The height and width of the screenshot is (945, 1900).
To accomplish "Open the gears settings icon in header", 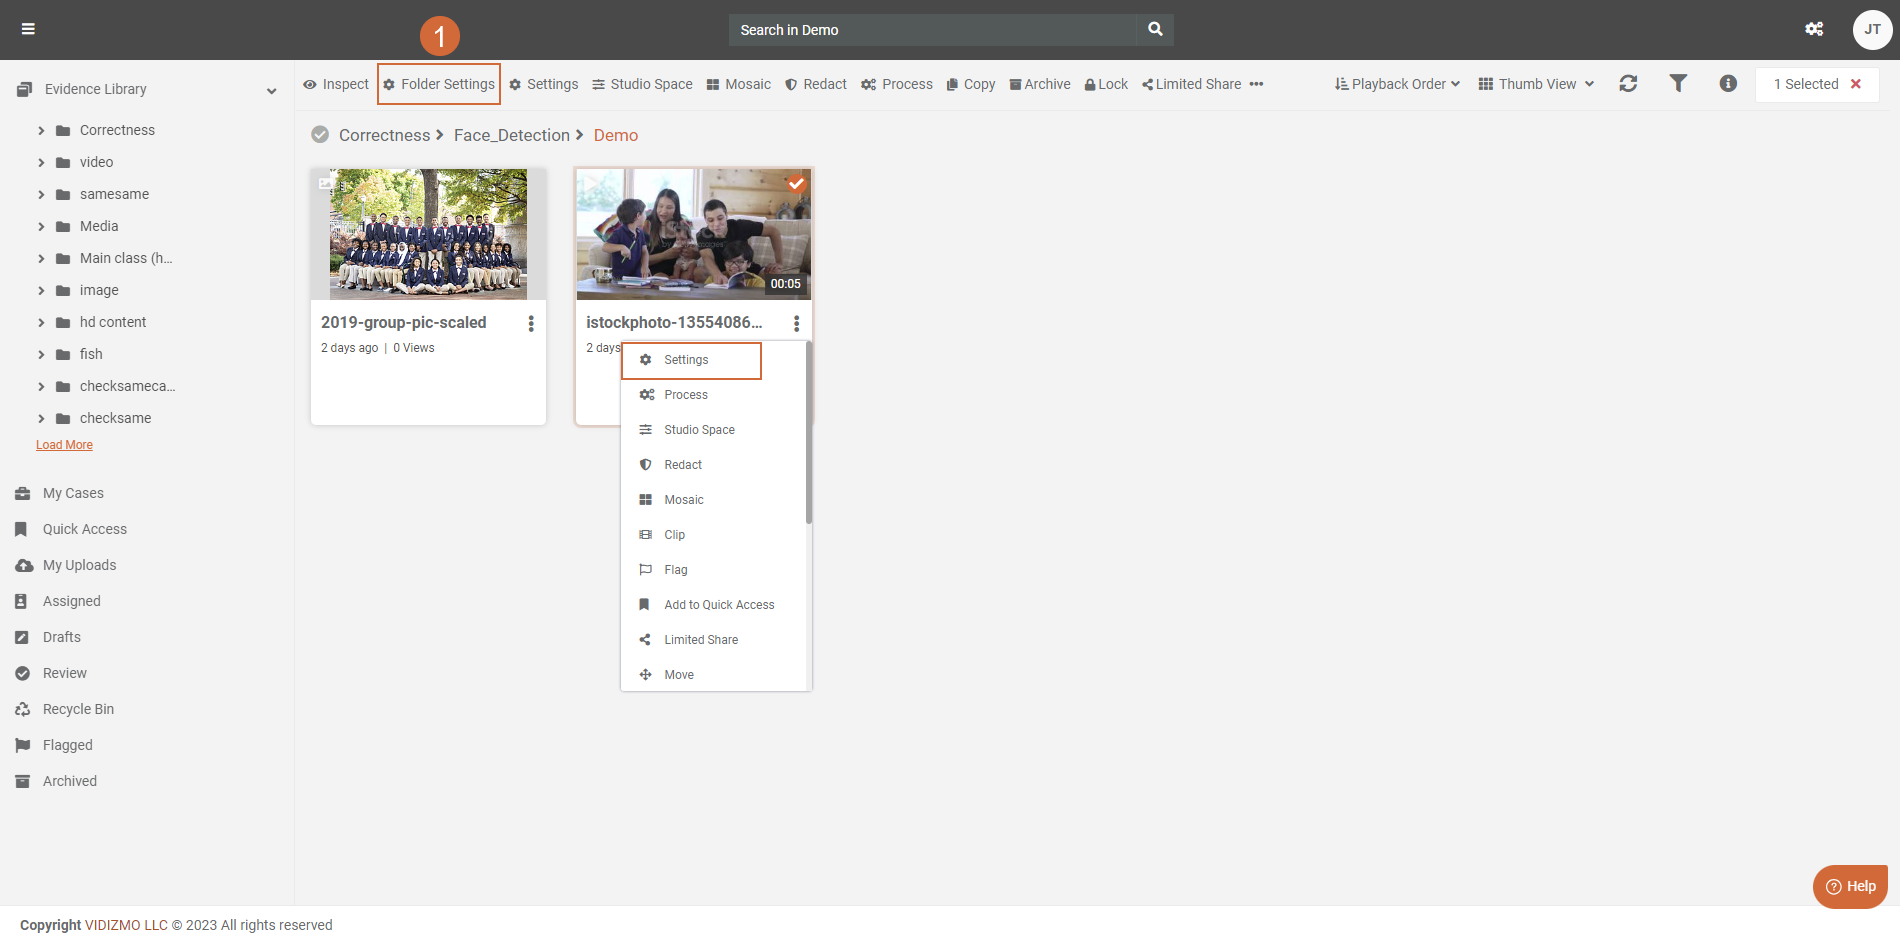I will 1814,29.
